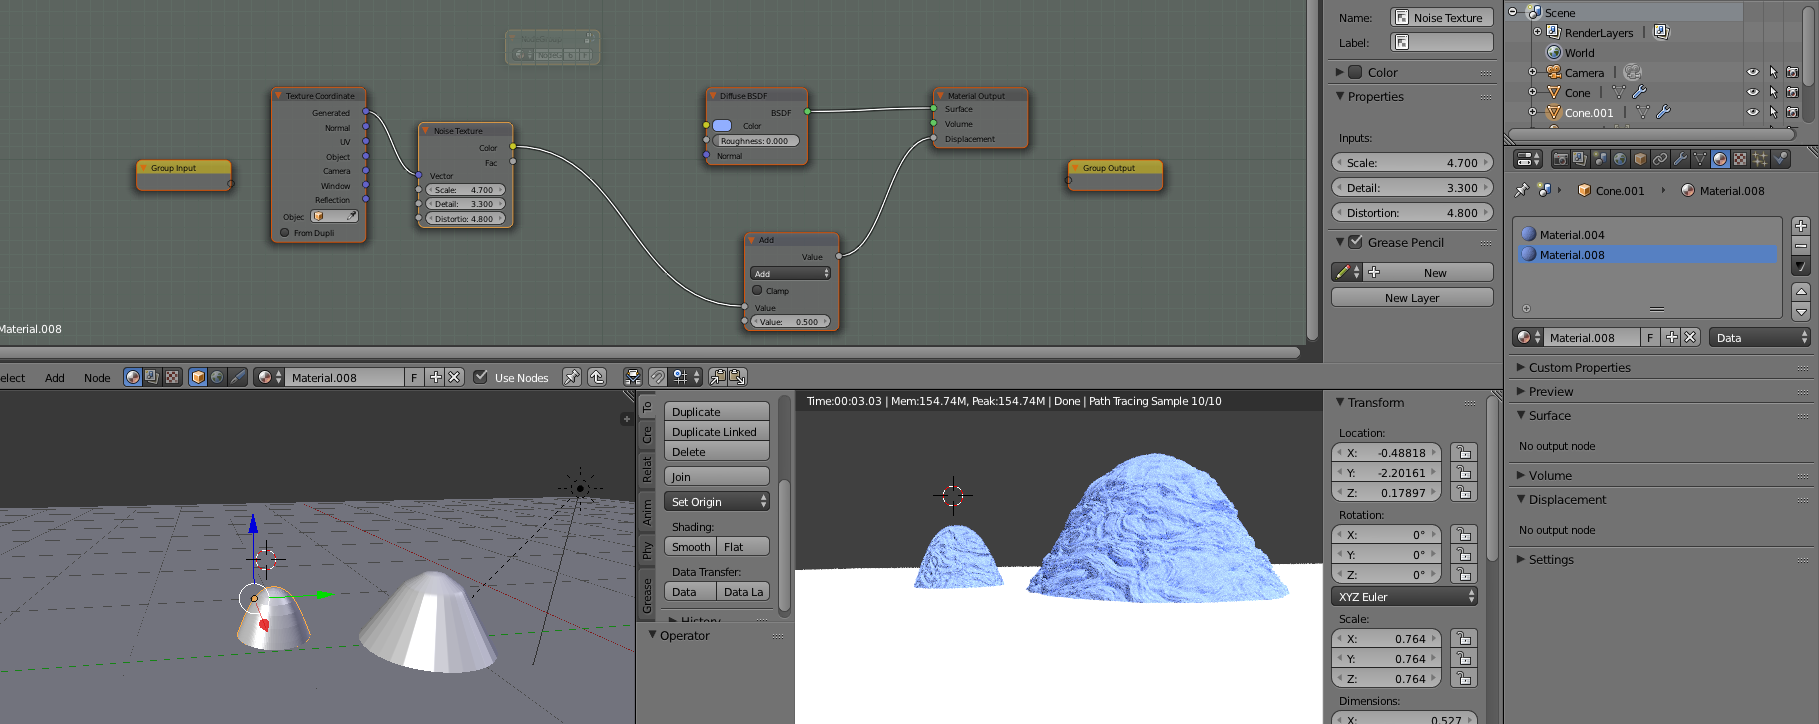This screenshot has height=724, width=1819.
Task: Adjust Detail slider in node properties
Action: (1412, 188)
